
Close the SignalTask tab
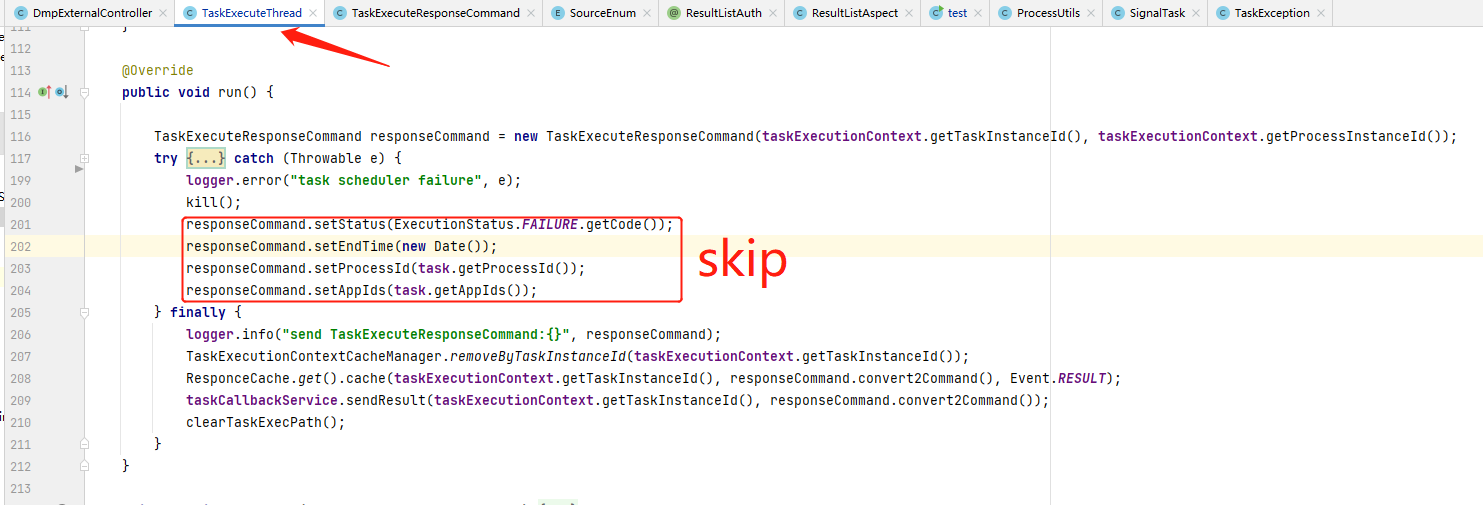pos(1196,13)
